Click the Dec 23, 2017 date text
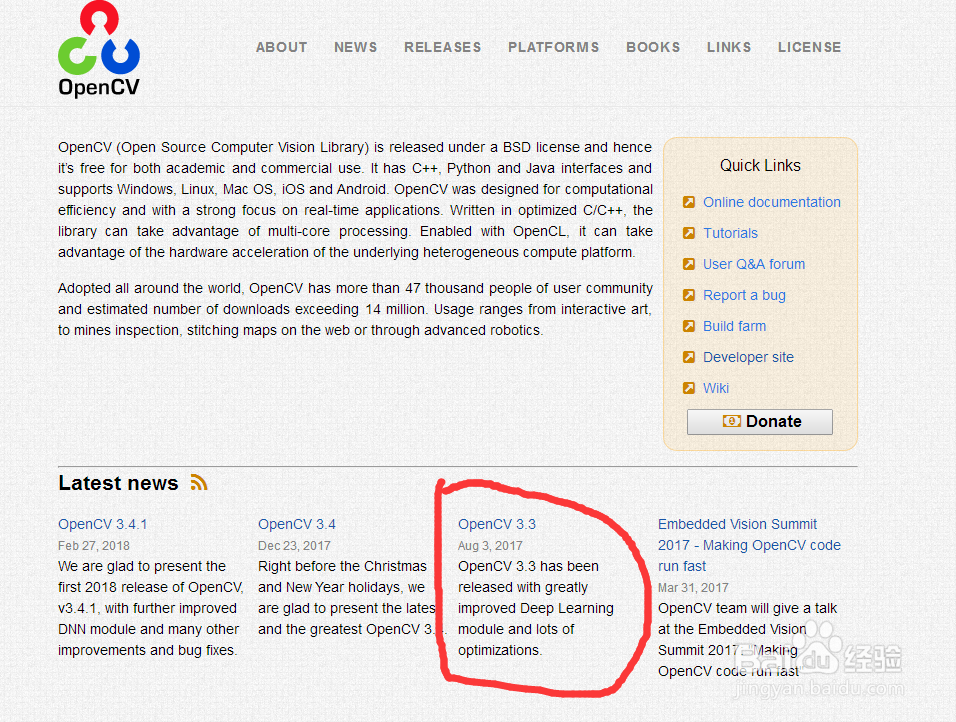Viewport: 956px width, 722px height. tap(294, 546)
